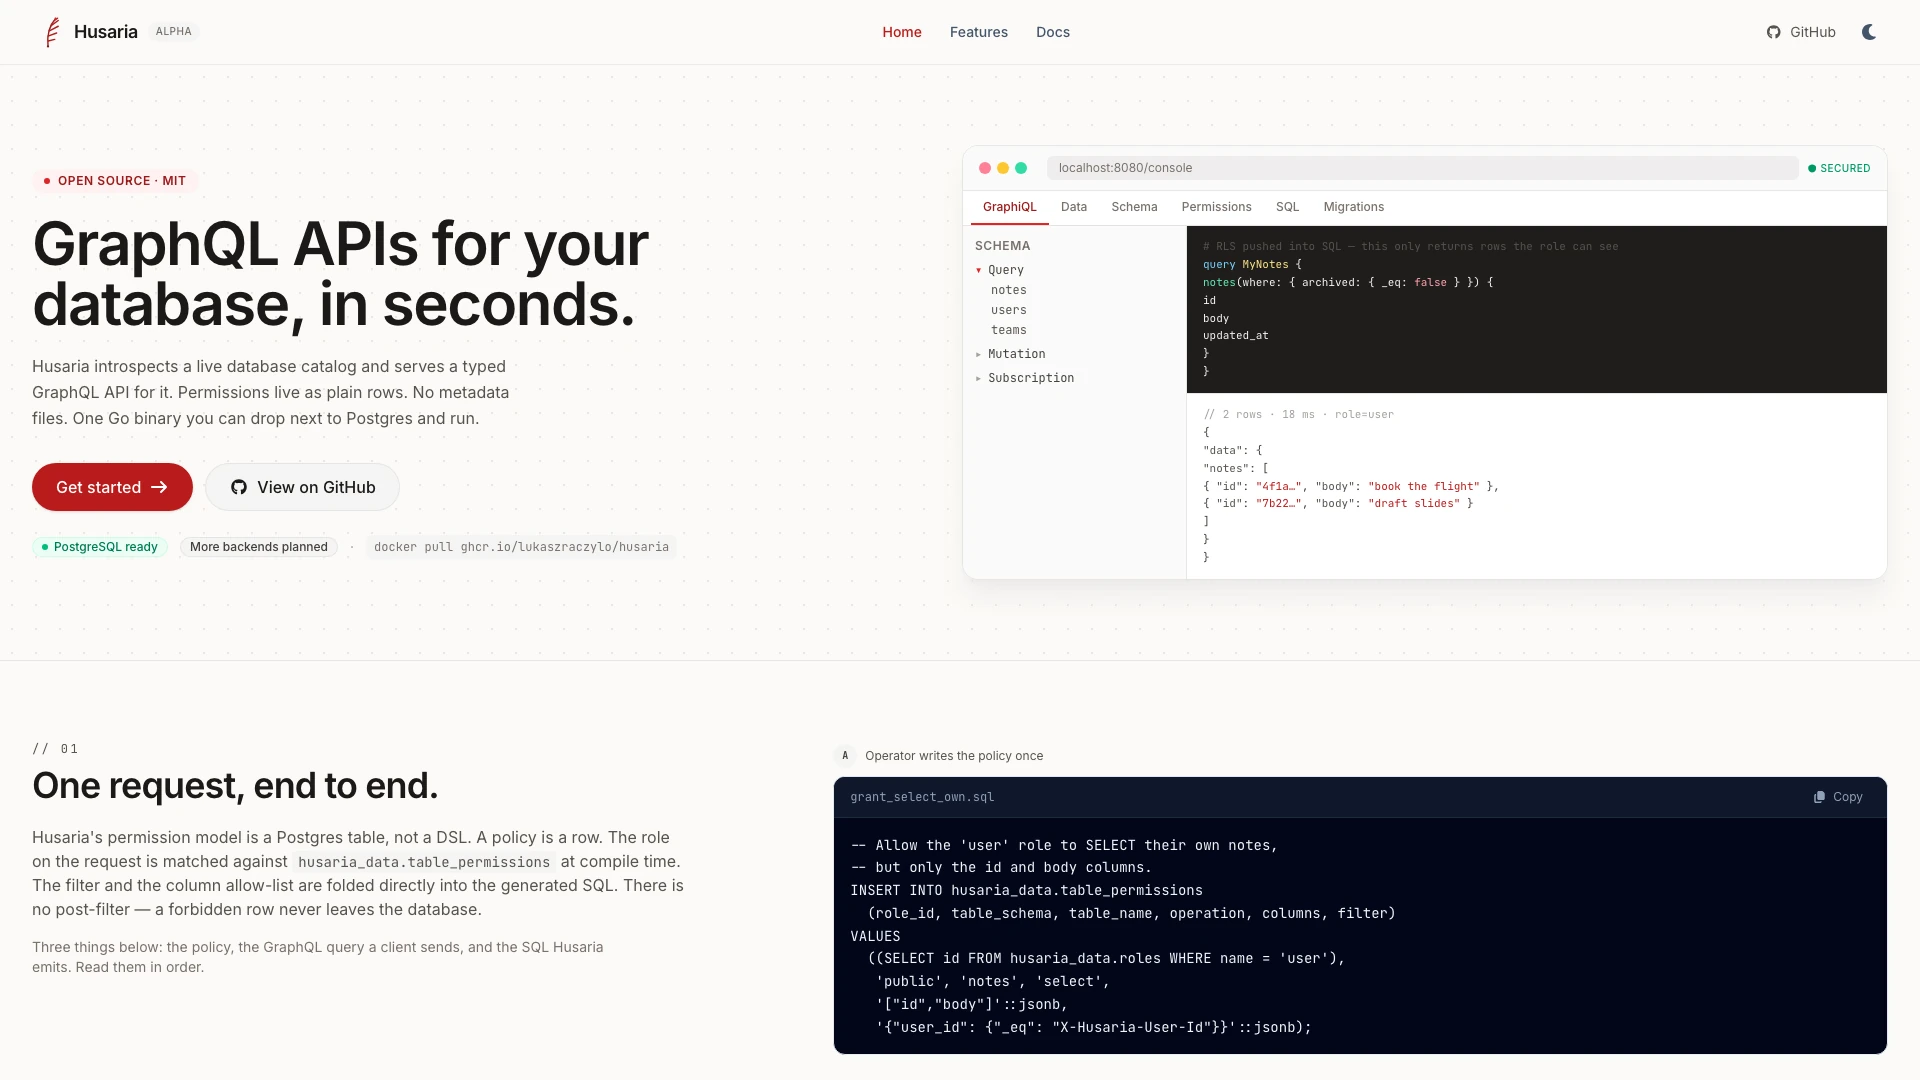Go to the Home nav item

click(x=902, y=32)
